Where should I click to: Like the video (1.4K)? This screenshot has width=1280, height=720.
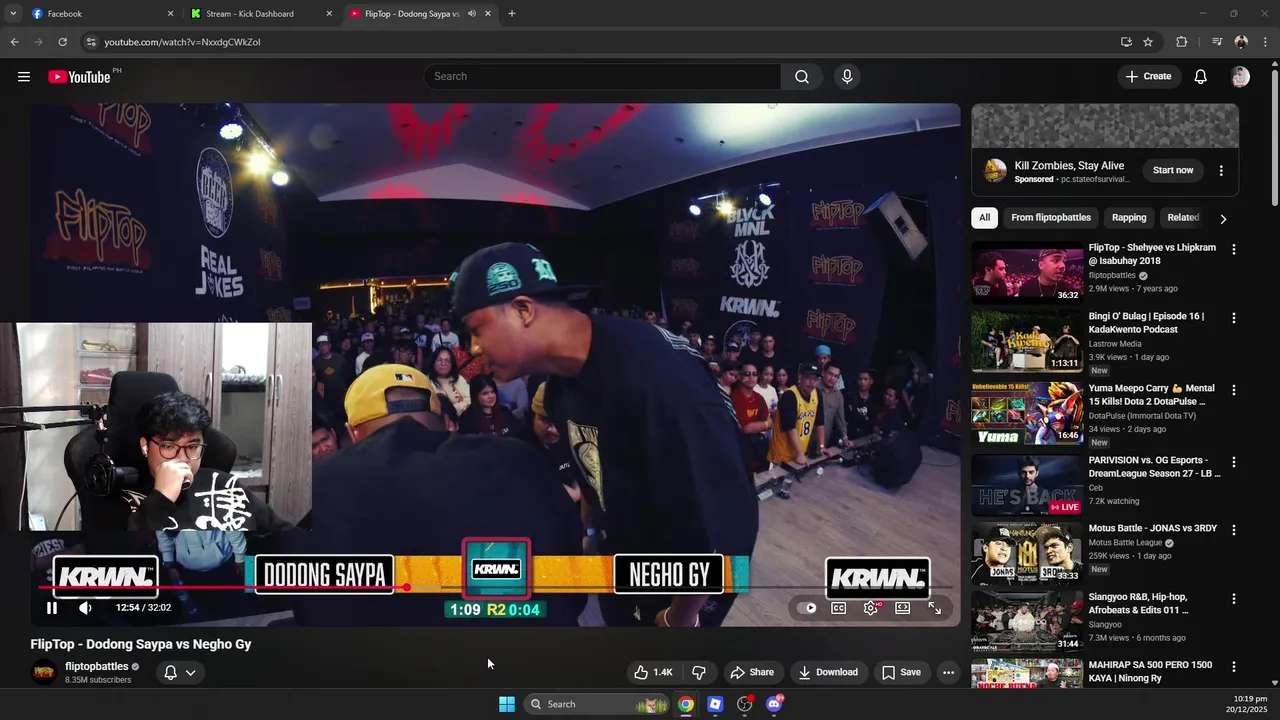(x=652, y=672)
